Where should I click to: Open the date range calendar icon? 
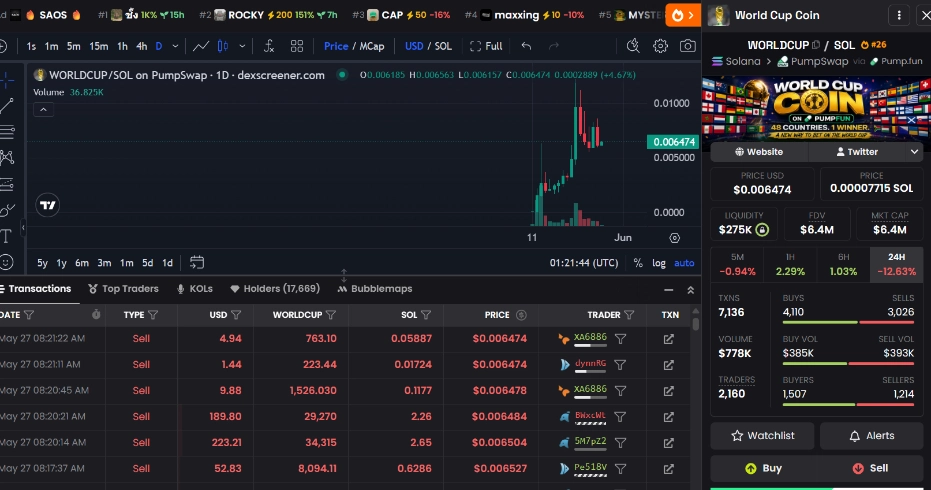197,262
